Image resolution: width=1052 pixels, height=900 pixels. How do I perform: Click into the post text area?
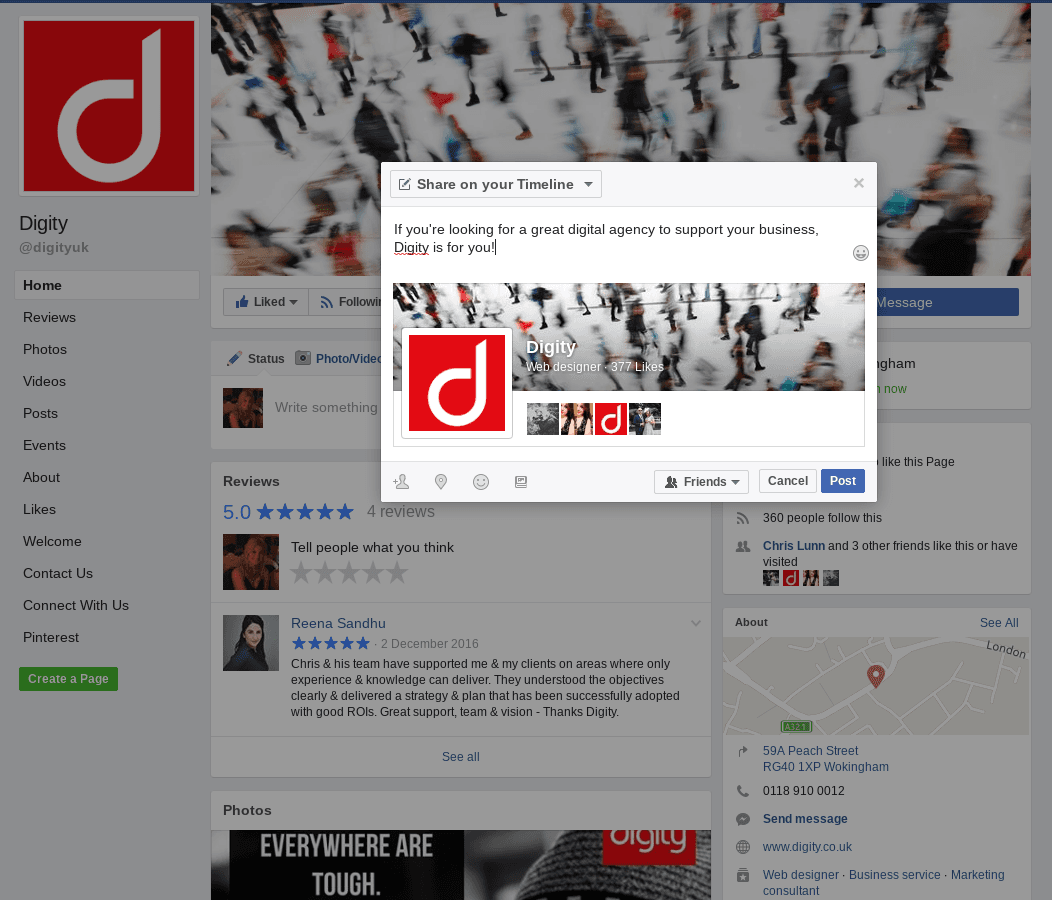[617, 239]
